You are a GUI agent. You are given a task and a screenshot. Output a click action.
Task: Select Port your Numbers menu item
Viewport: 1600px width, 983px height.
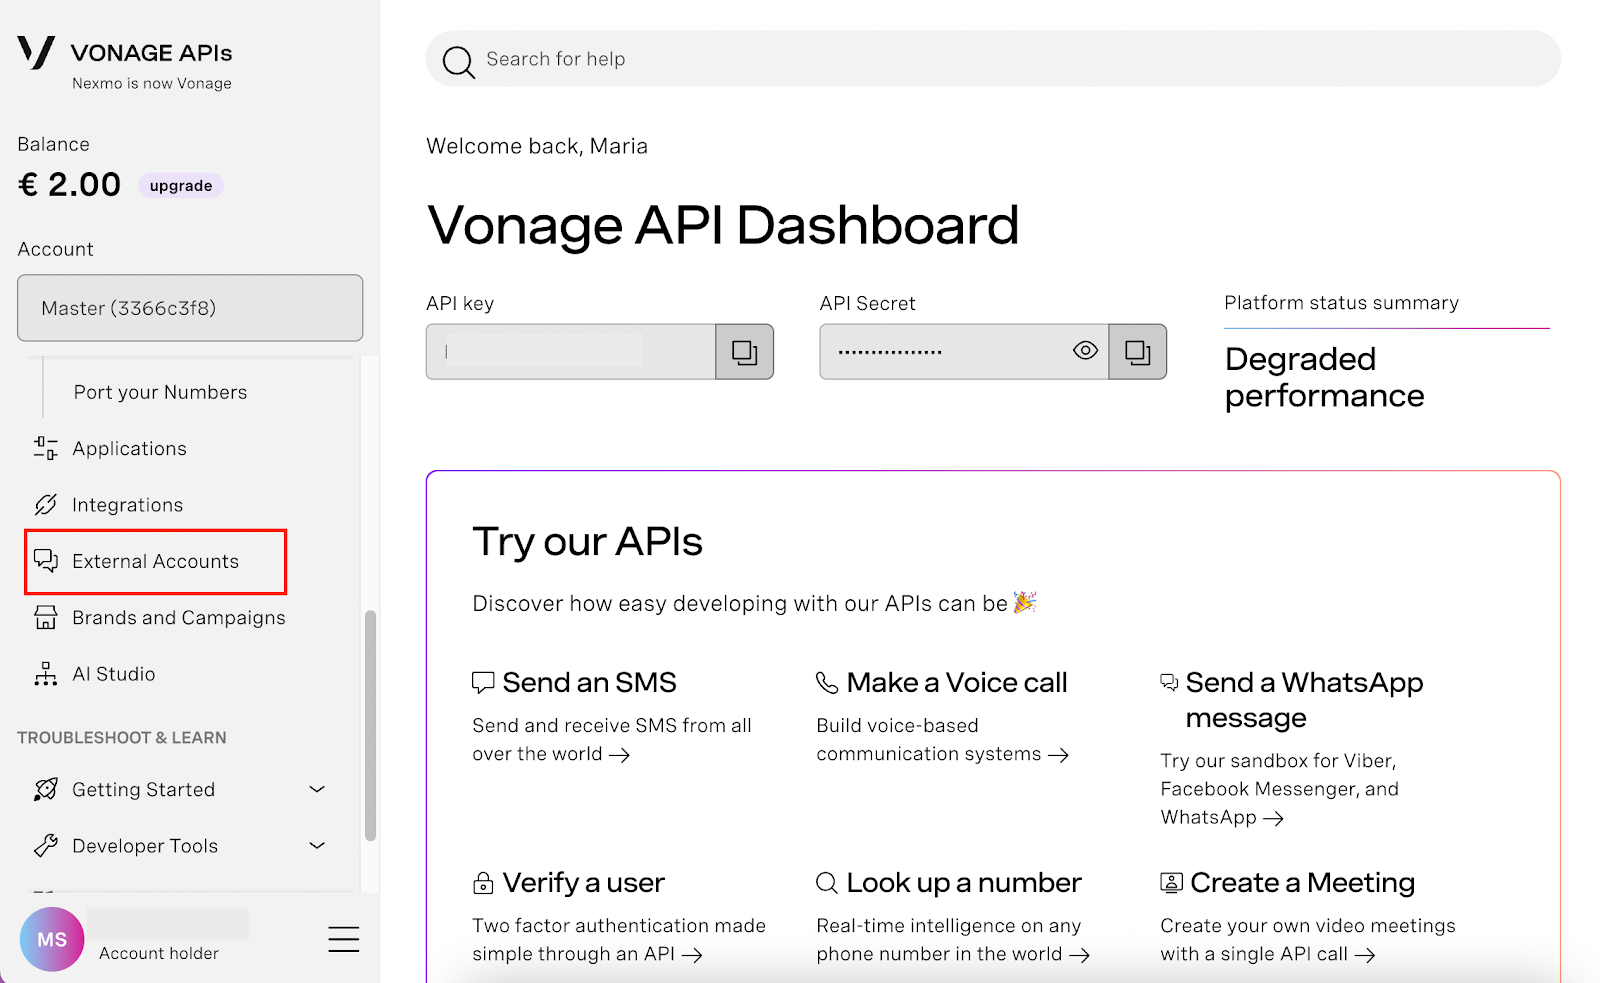coord(160,392)
